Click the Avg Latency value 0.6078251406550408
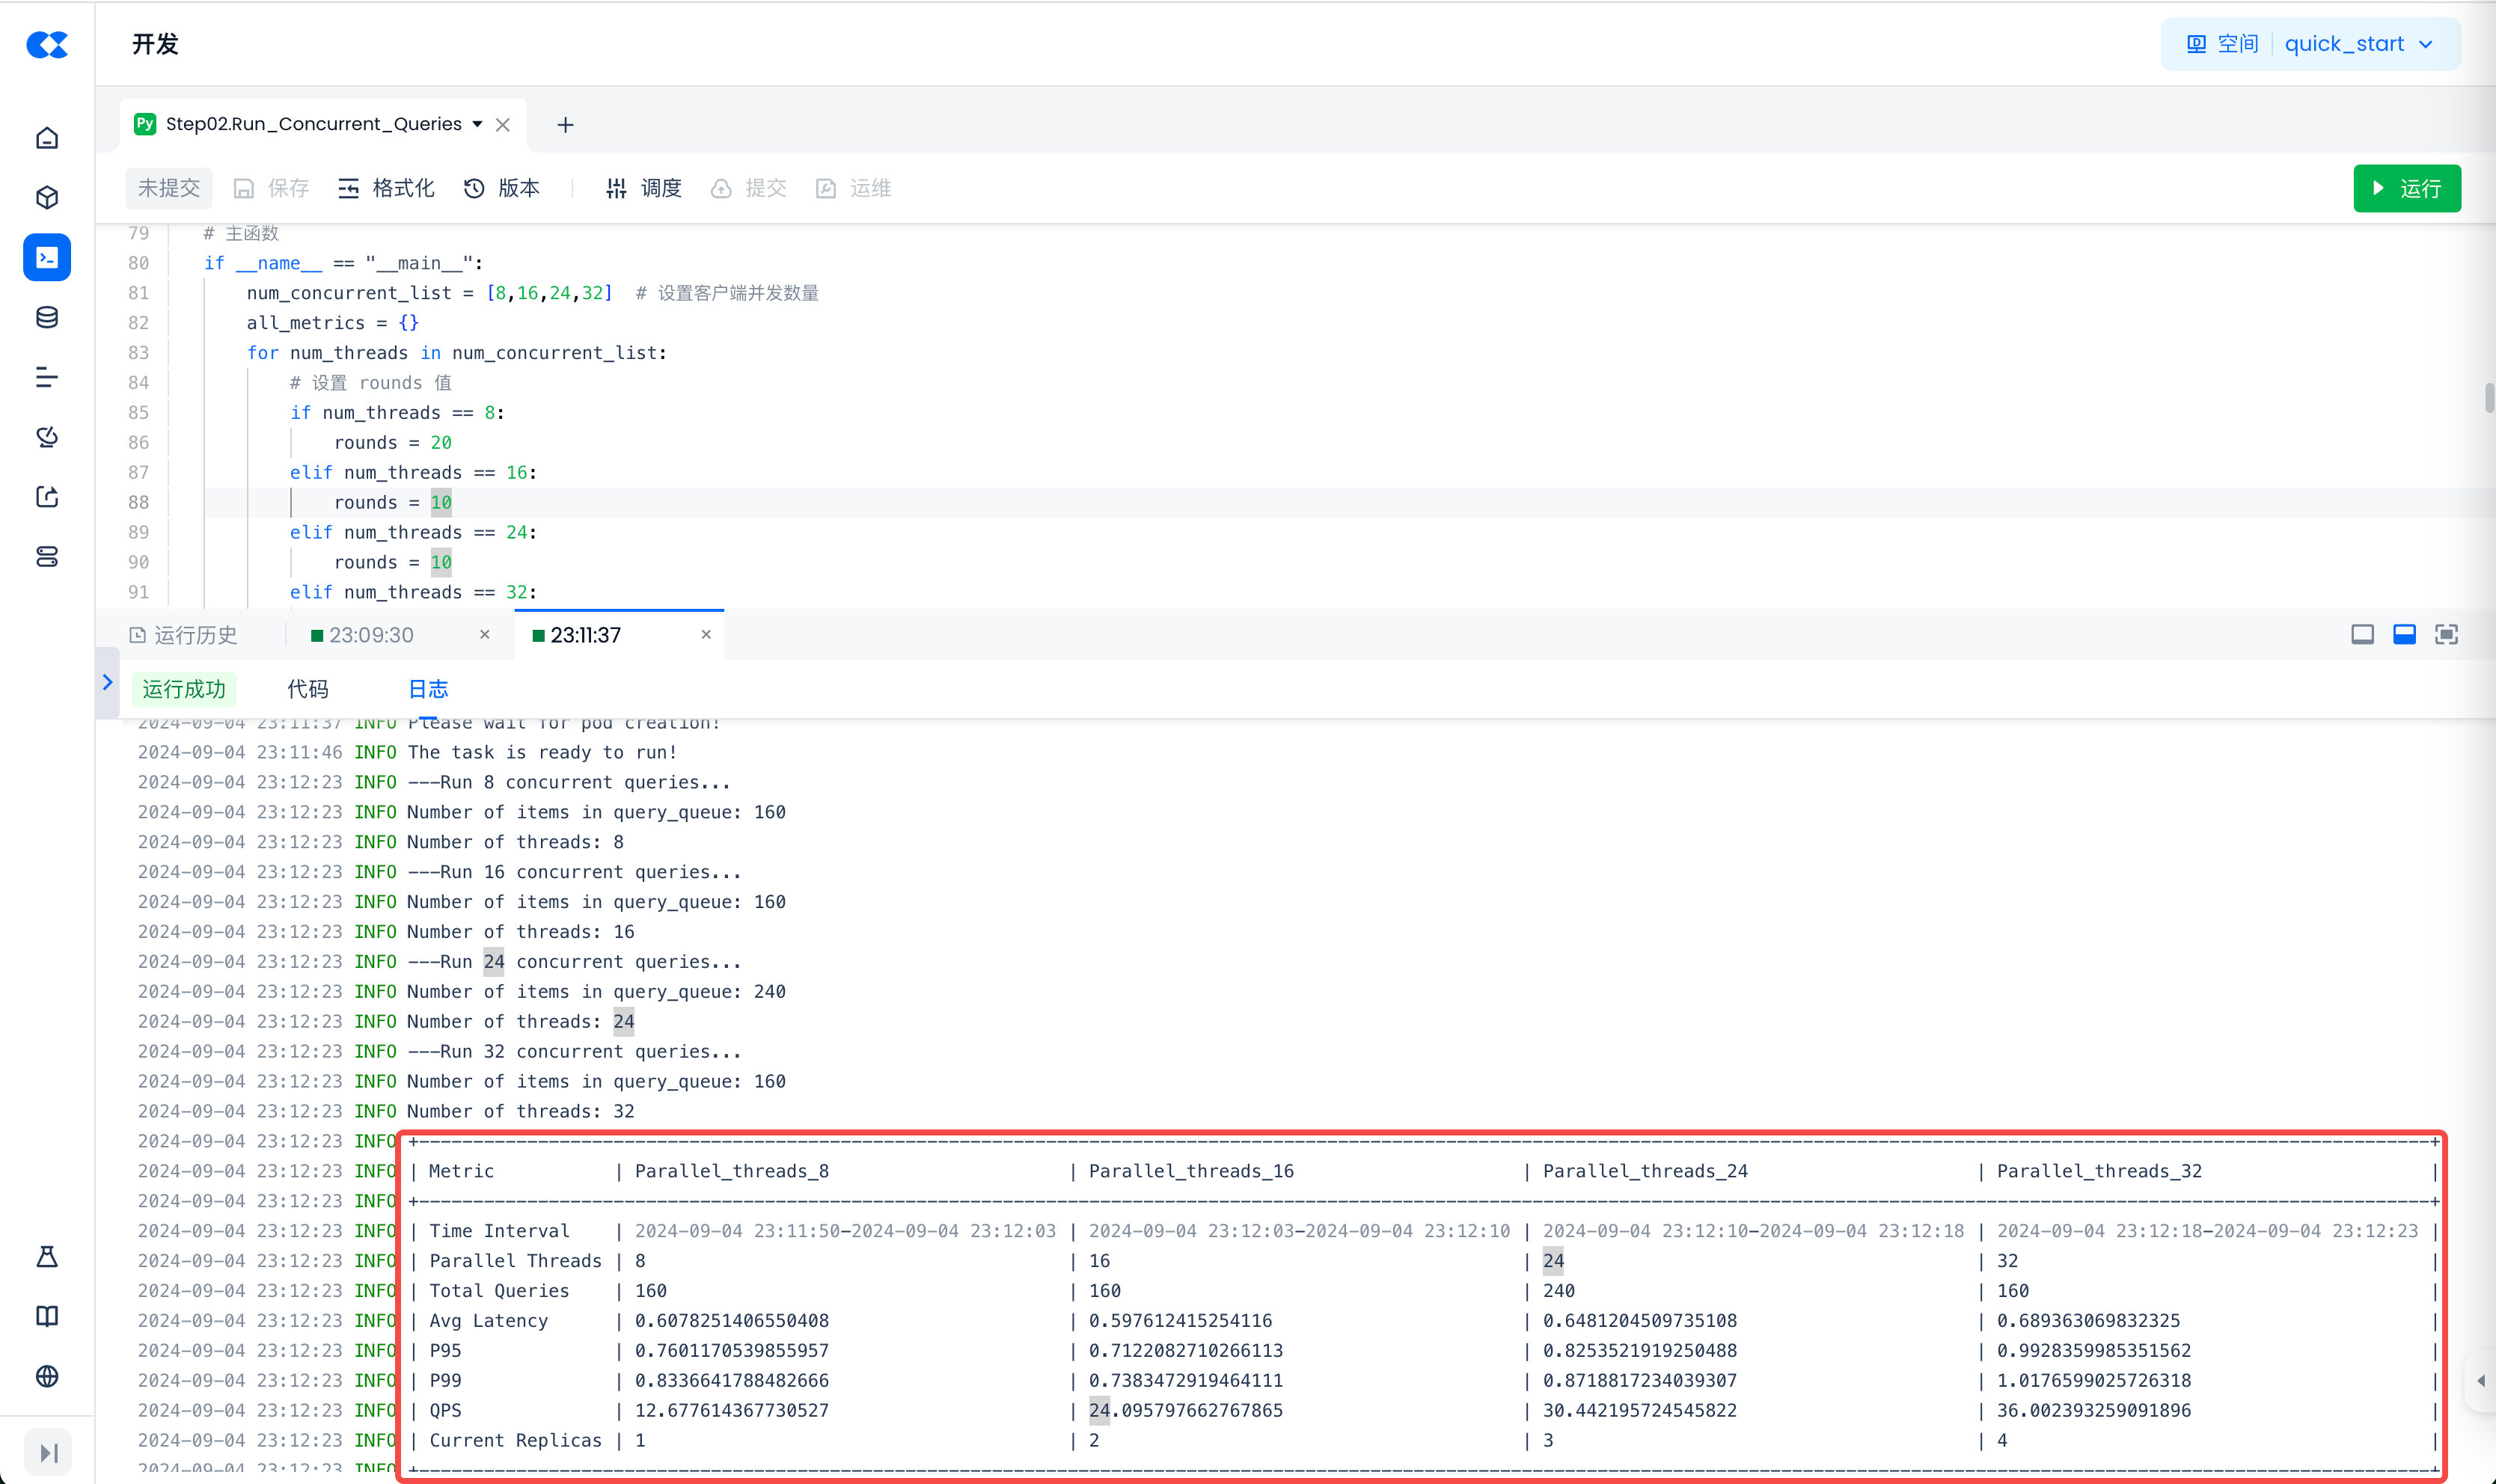This screenshot has width=2496, height=1484. click(732, 1320)
